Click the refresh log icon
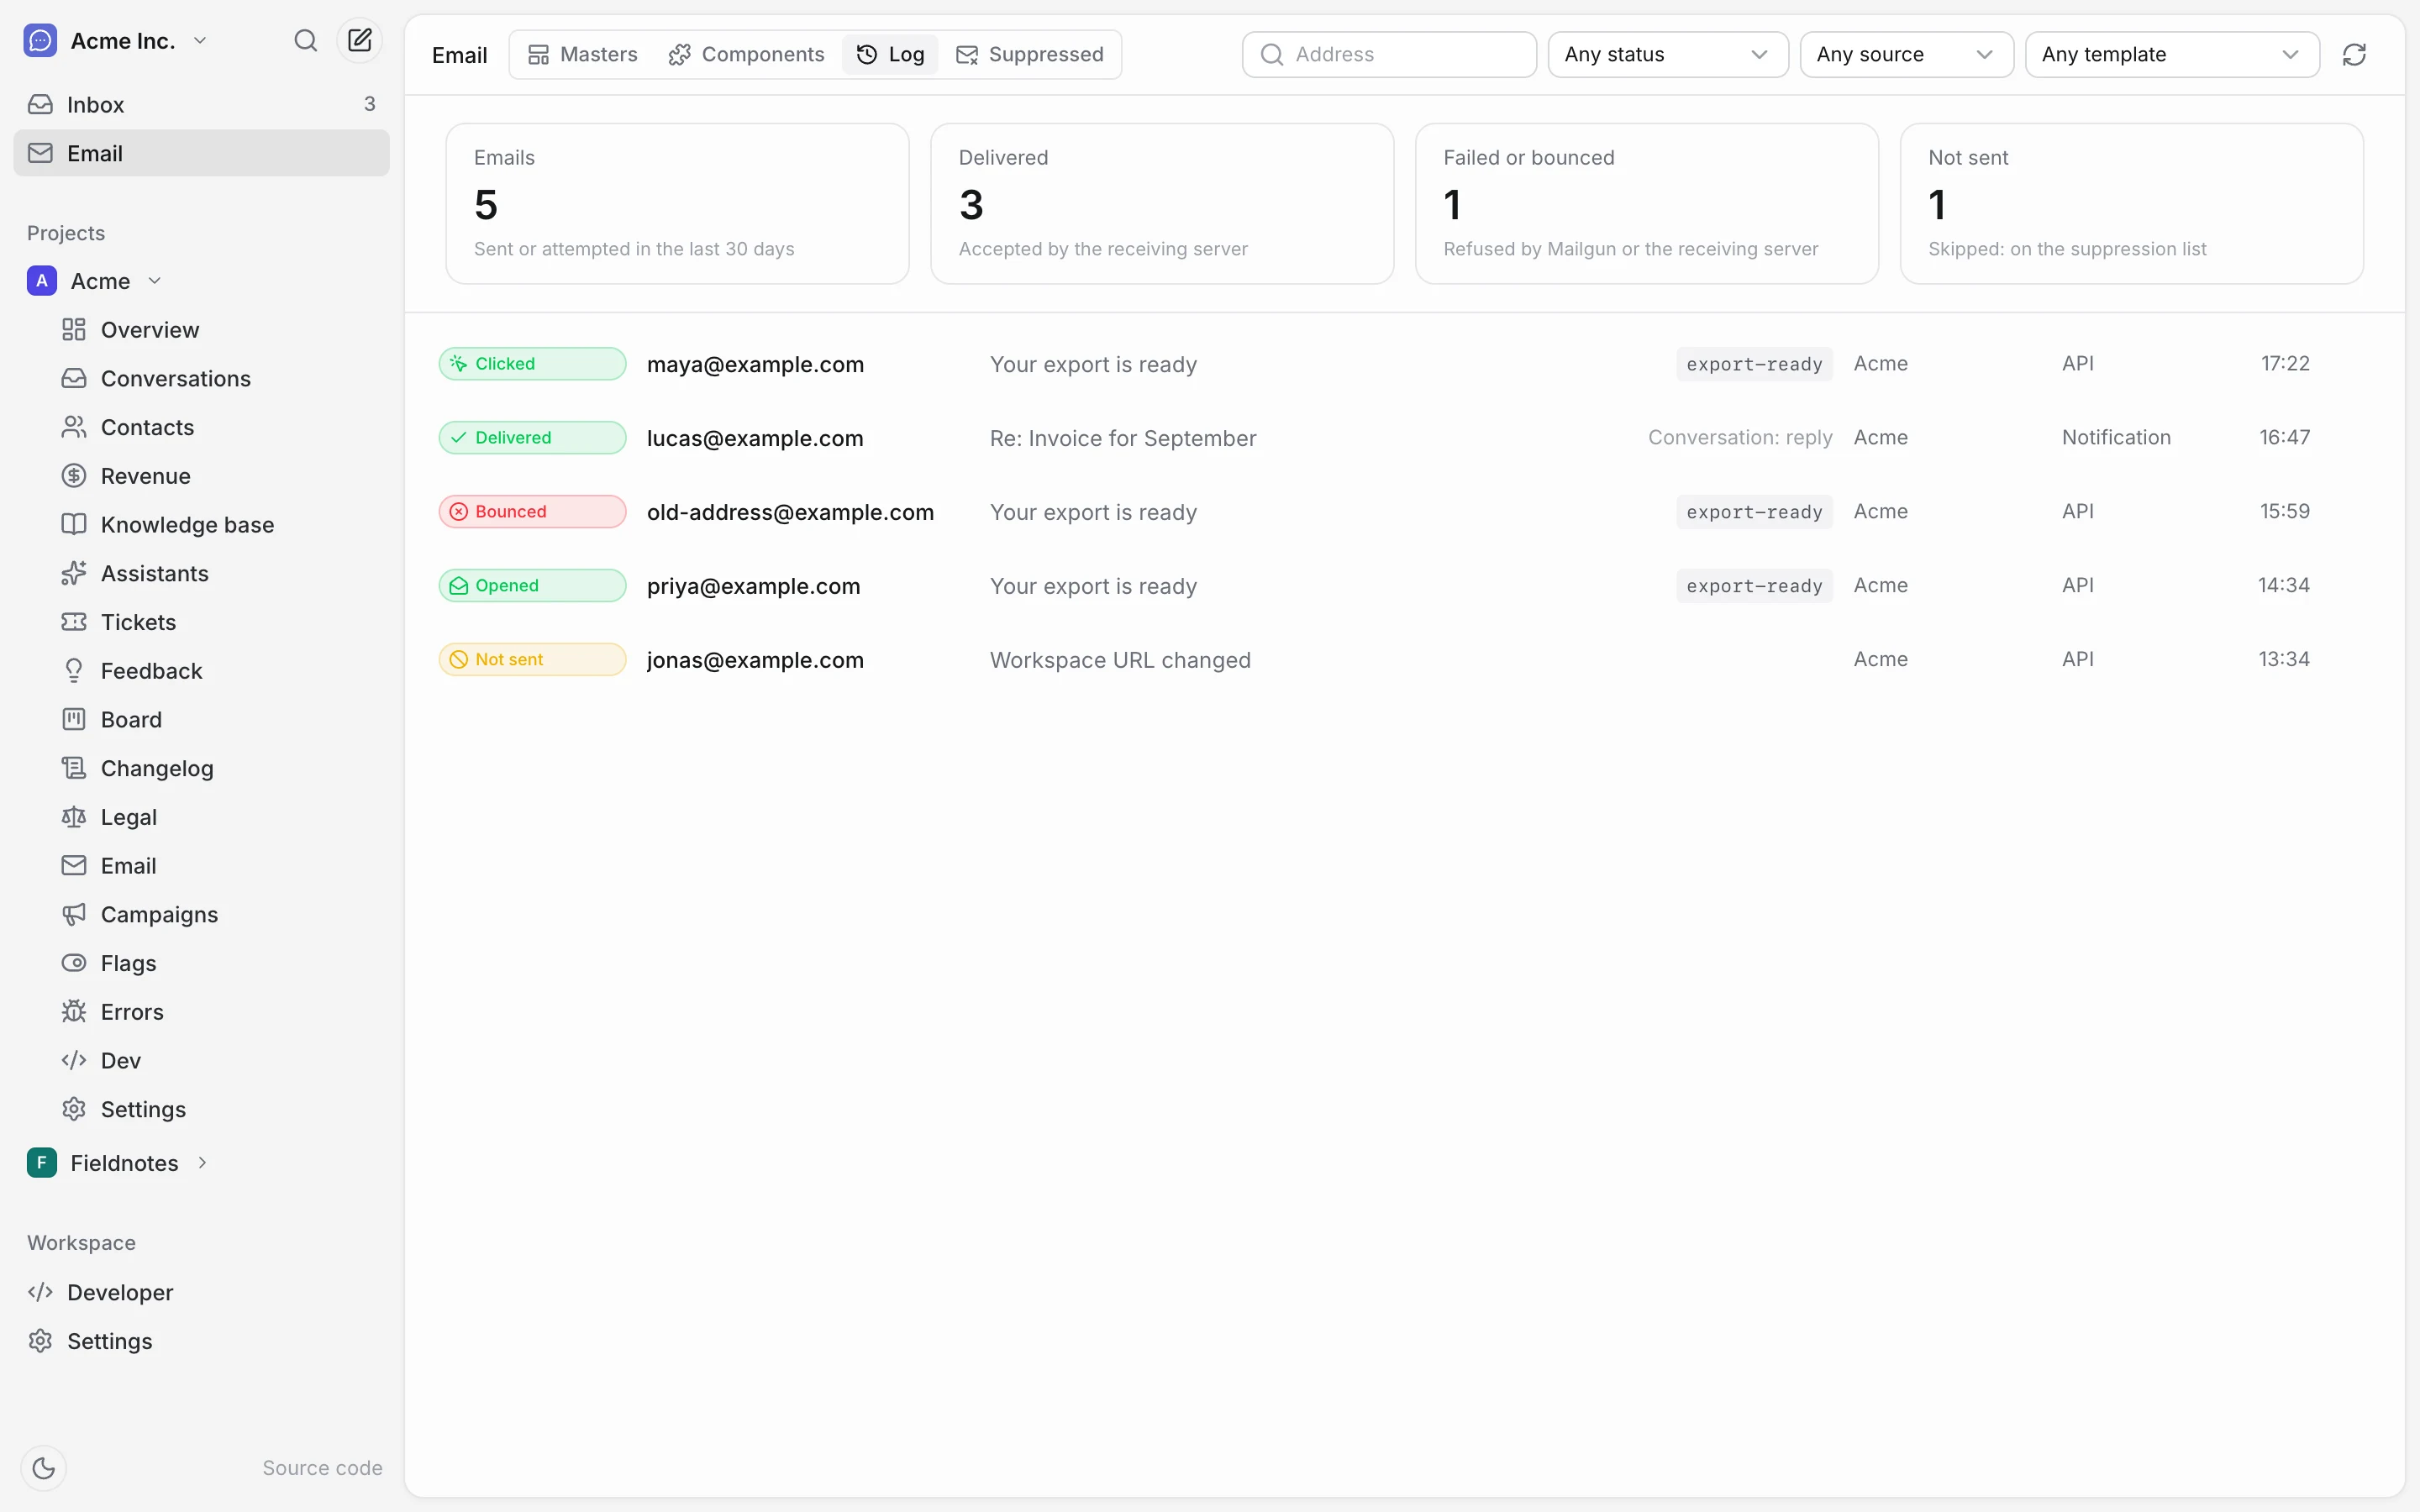 2354,55
